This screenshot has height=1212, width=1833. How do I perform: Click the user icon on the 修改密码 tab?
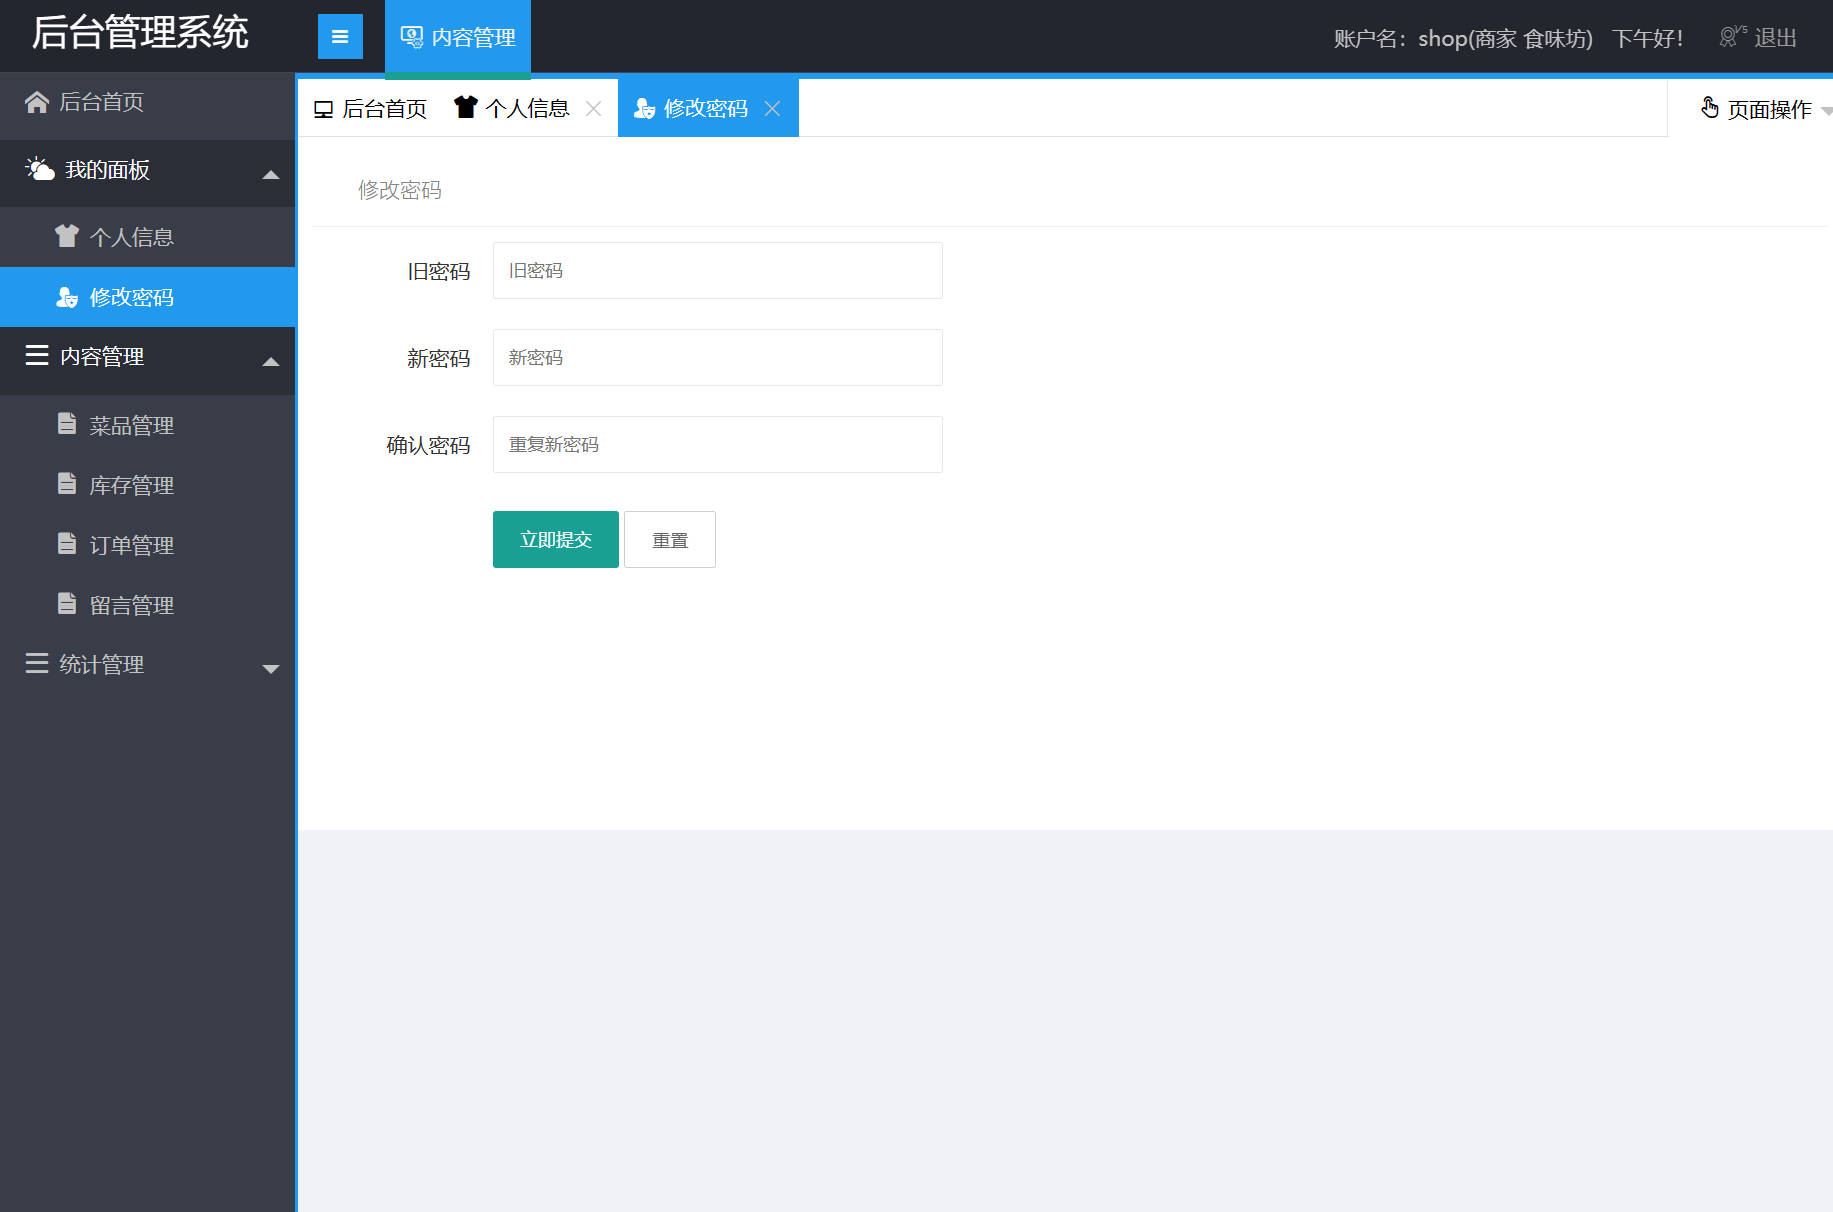pos(645,108)
